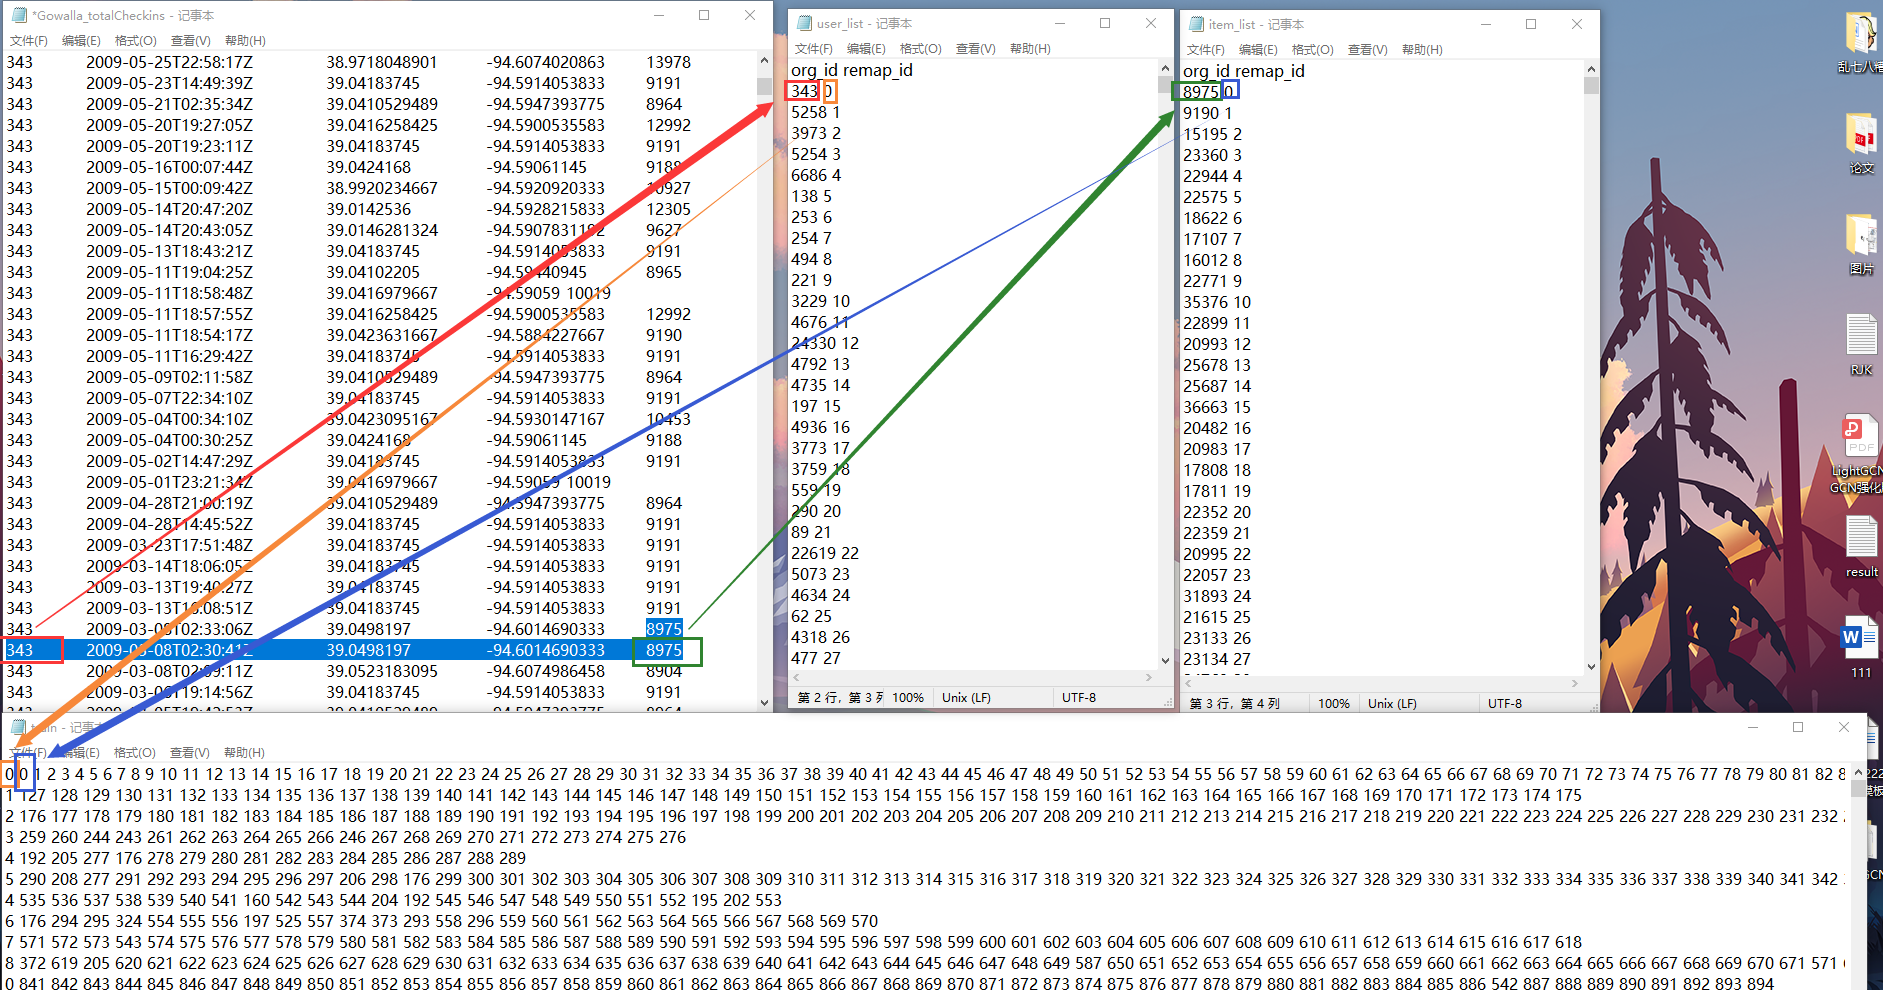Open 文件(F) menu in Gowalla_totalCheckins window
Image resolution: width=1883 pixels, height=990 pixels.
click(x=29, y=41)
